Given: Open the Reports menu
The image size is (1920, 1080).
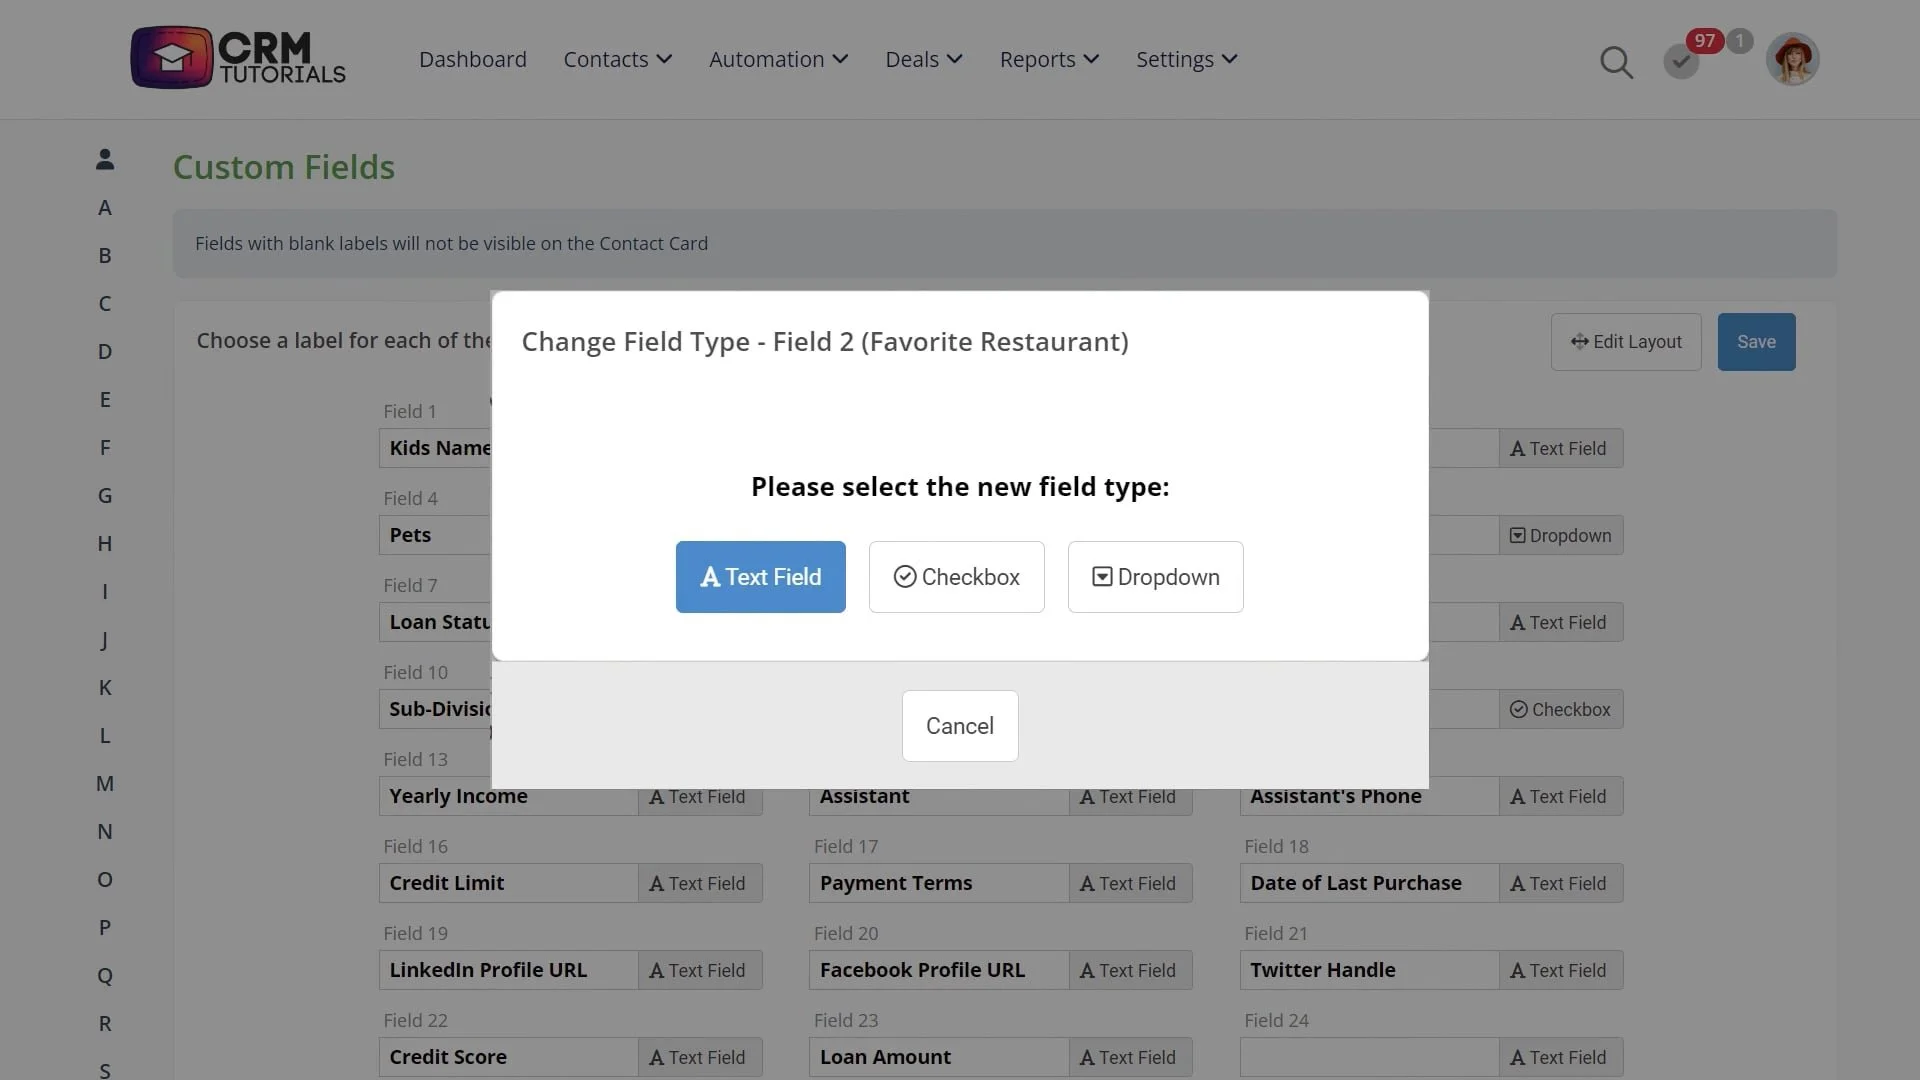Looking at the screenshot, I should point(1048,60).
